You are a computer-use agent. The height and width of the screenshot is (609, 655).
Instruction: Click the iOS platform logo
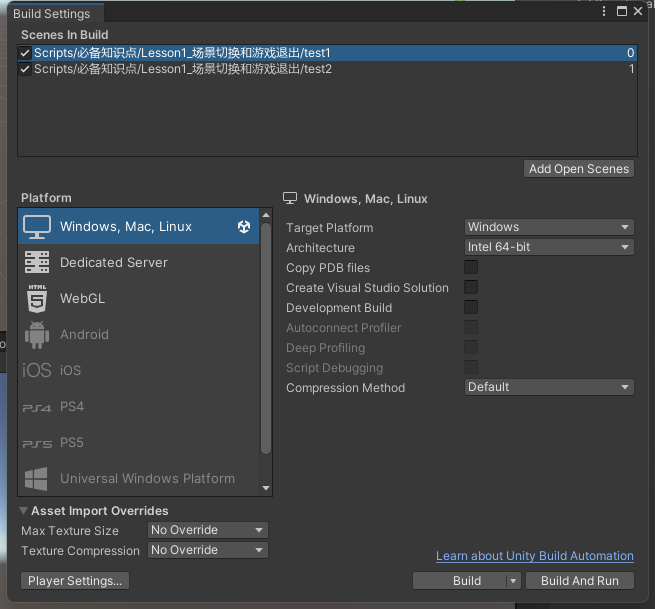(x=37, y=370)
